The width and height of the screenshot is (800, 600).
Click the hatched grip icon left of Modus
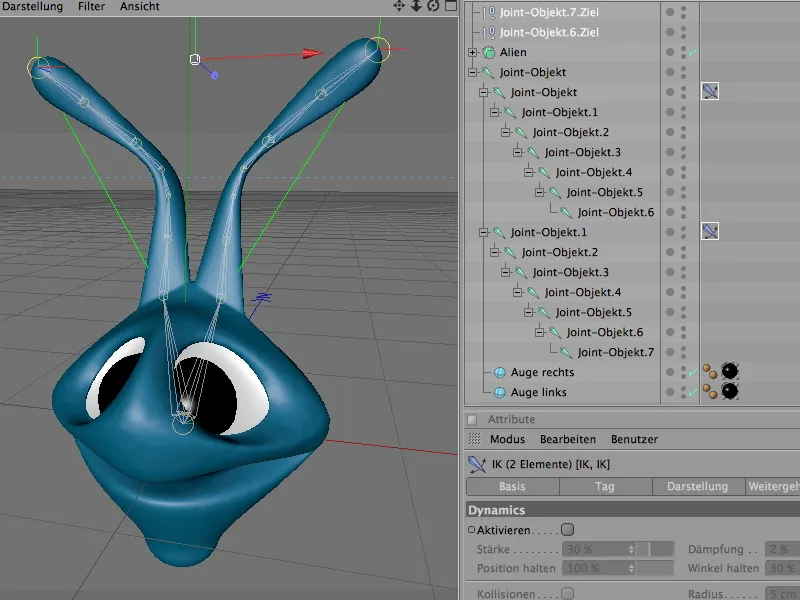coord(474,439)
